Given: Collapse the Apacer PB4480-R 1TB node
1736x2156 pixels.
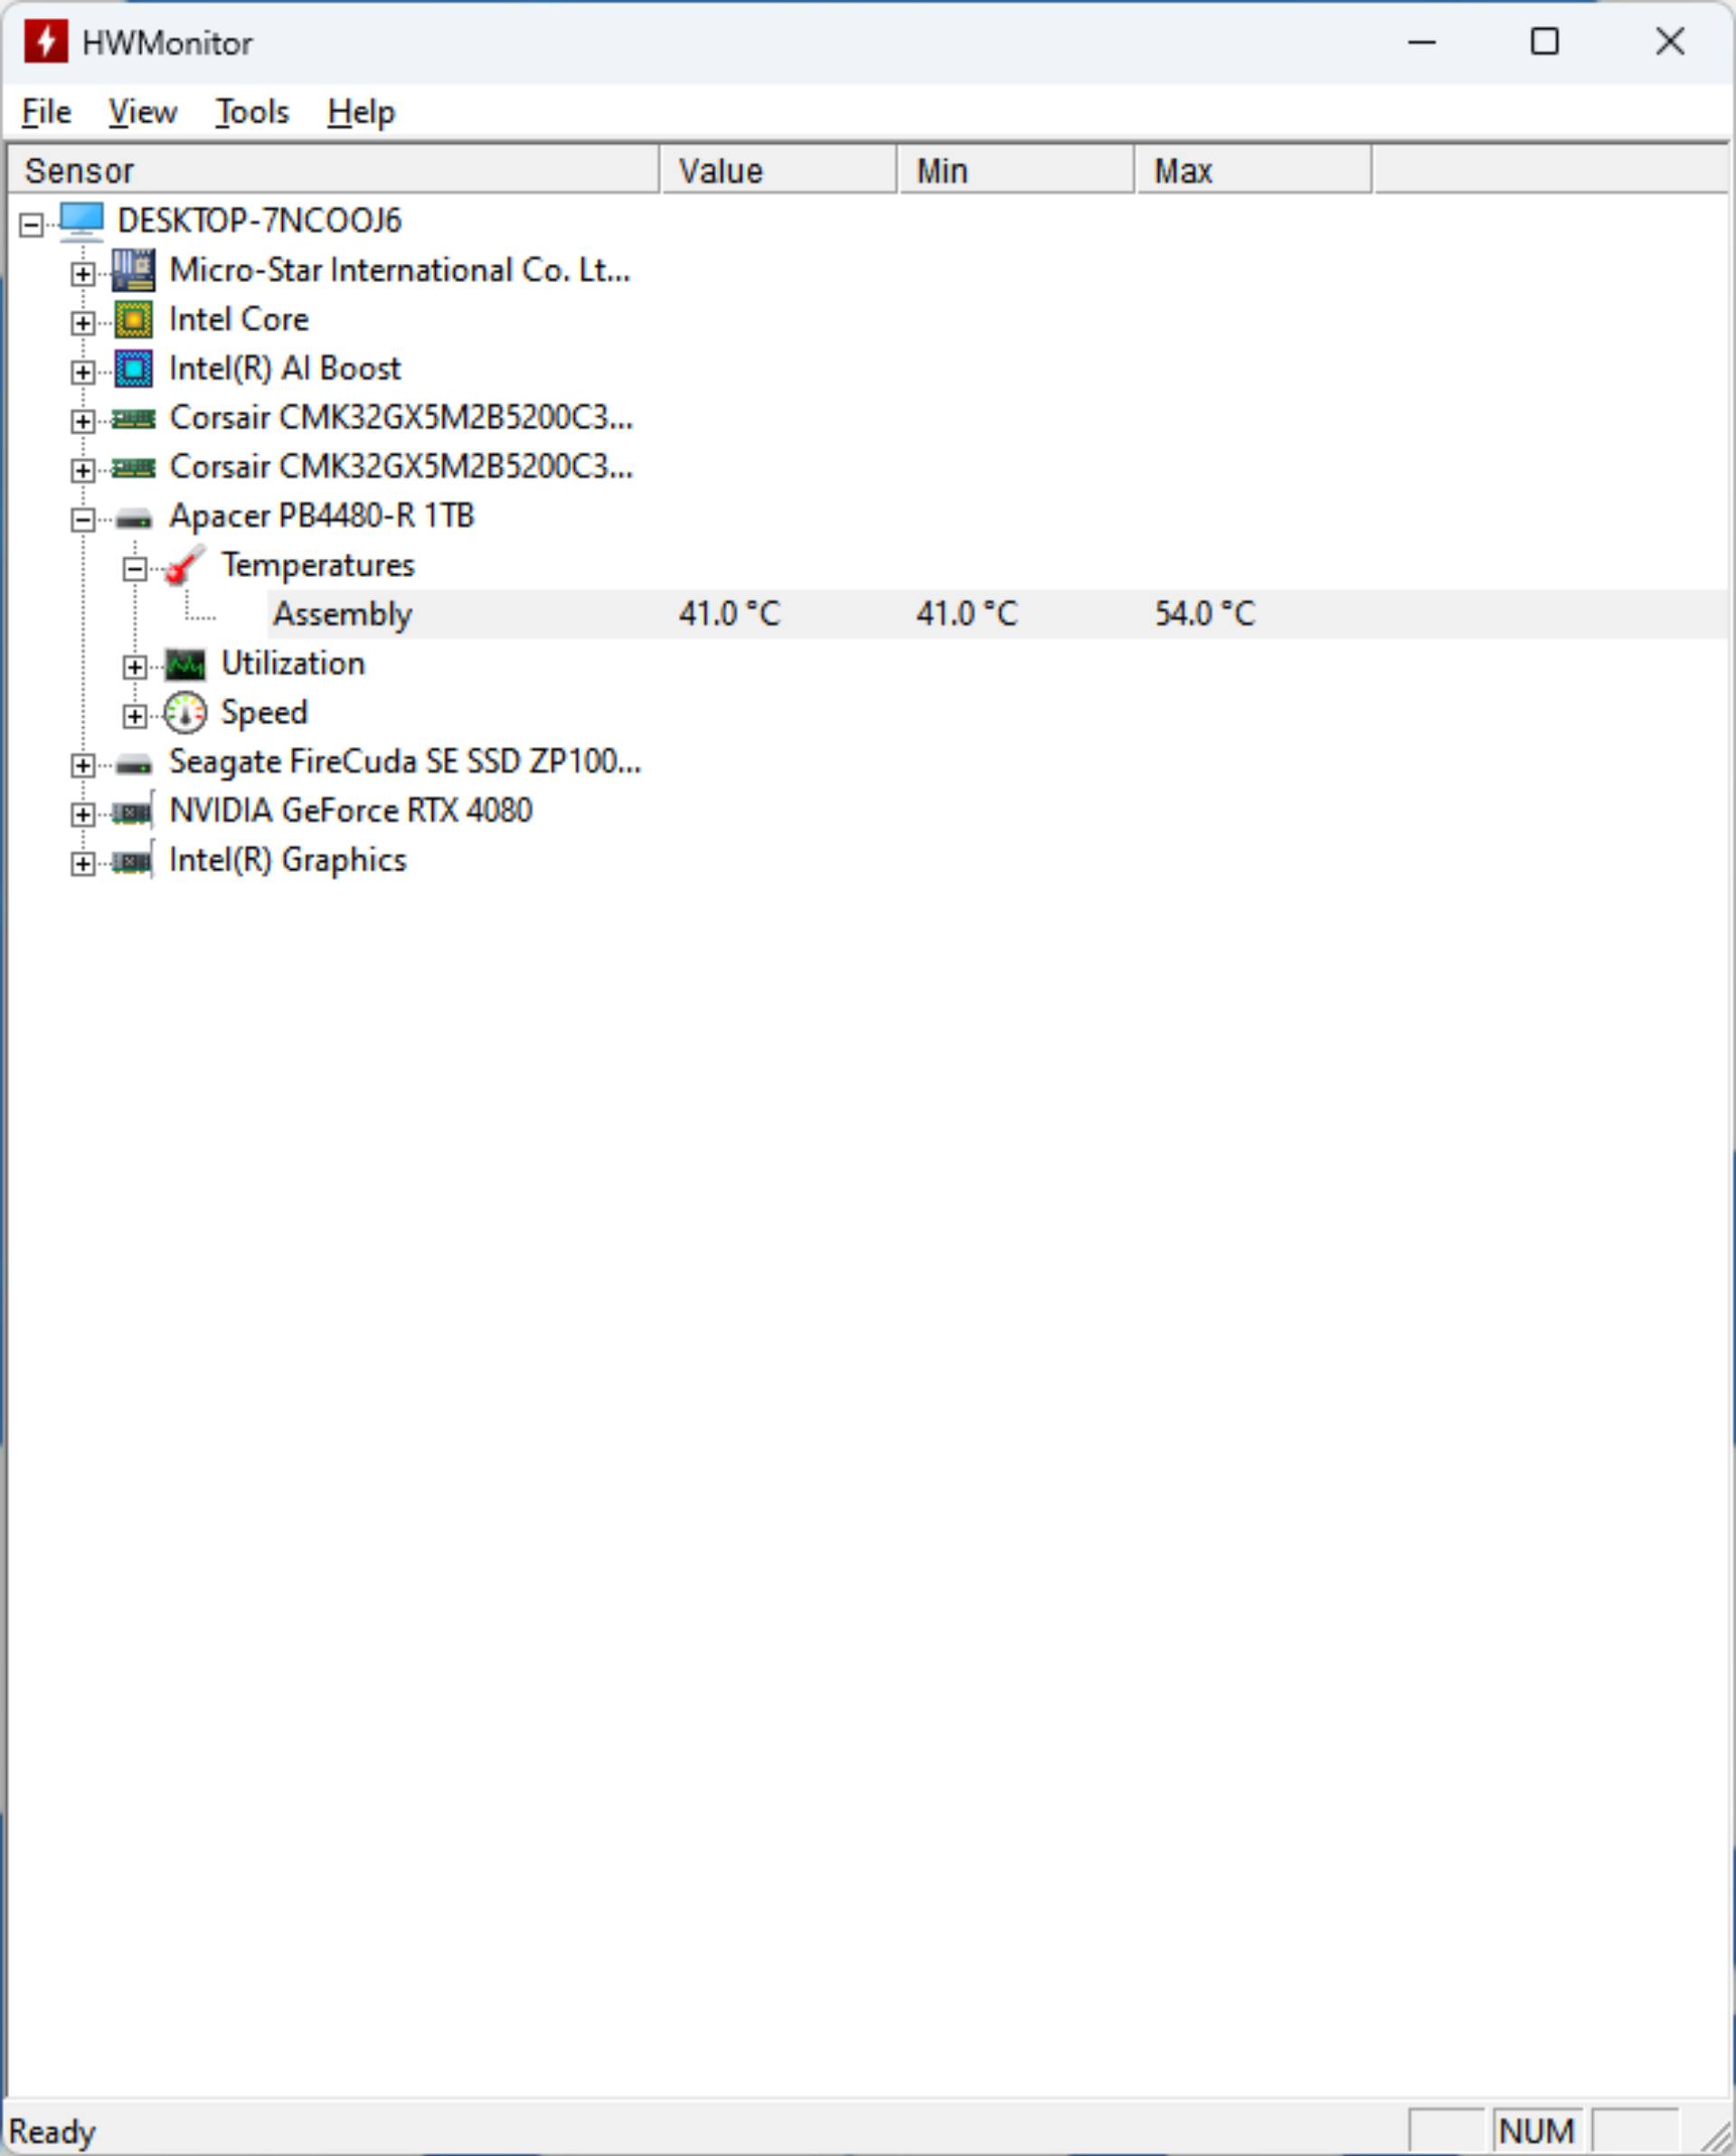Looking at the screenshot, I should [83, 519].
